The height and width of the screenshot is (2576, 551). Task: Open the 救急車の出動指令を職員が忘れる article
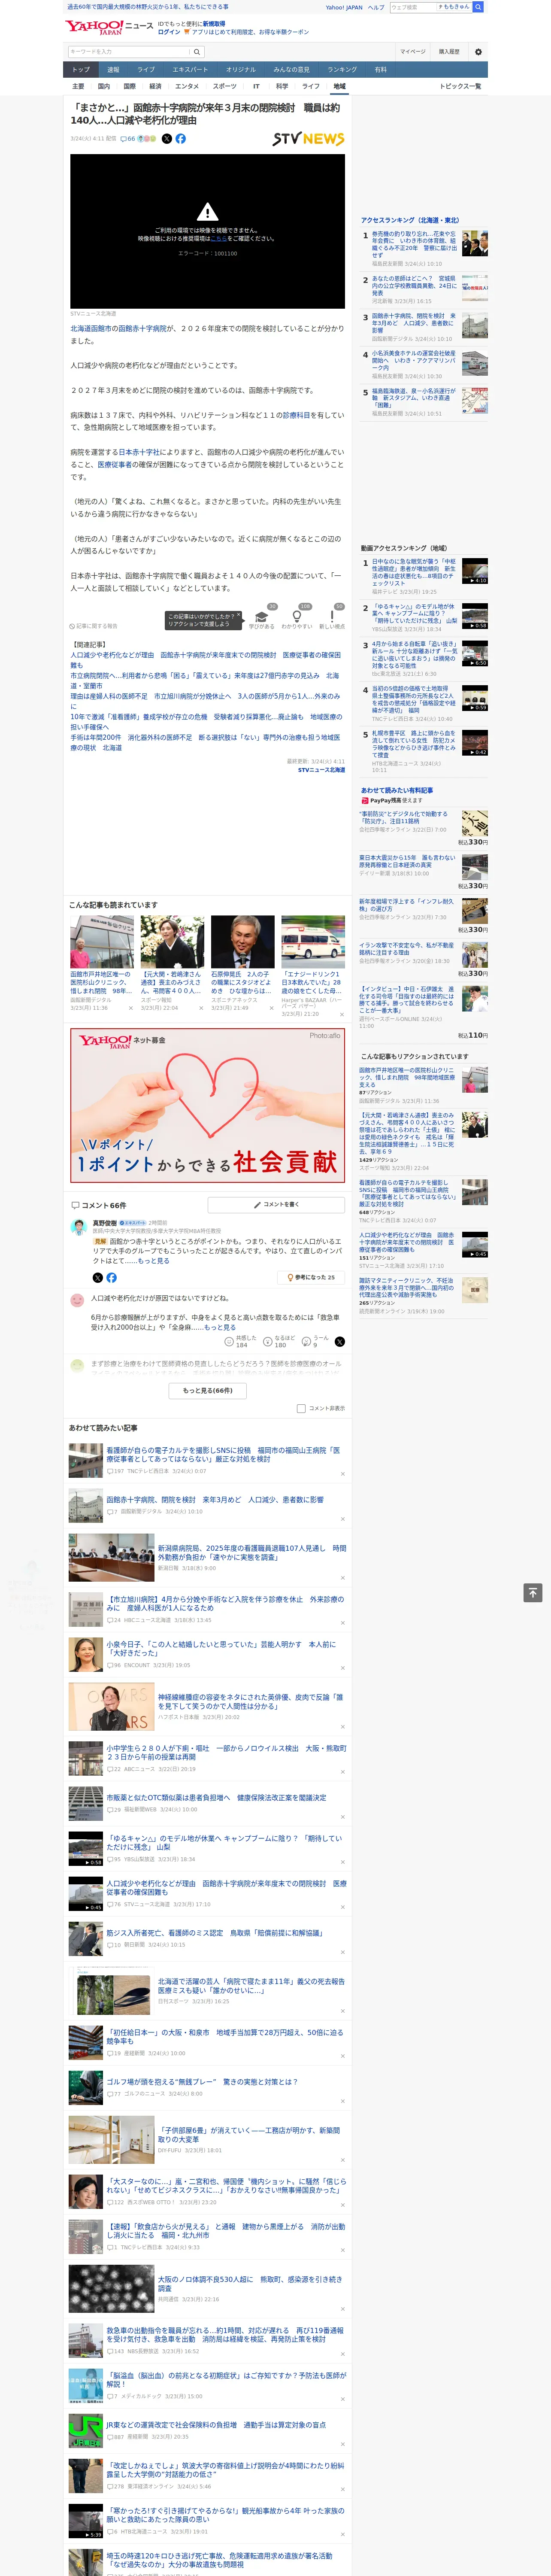coord(225,2335)
